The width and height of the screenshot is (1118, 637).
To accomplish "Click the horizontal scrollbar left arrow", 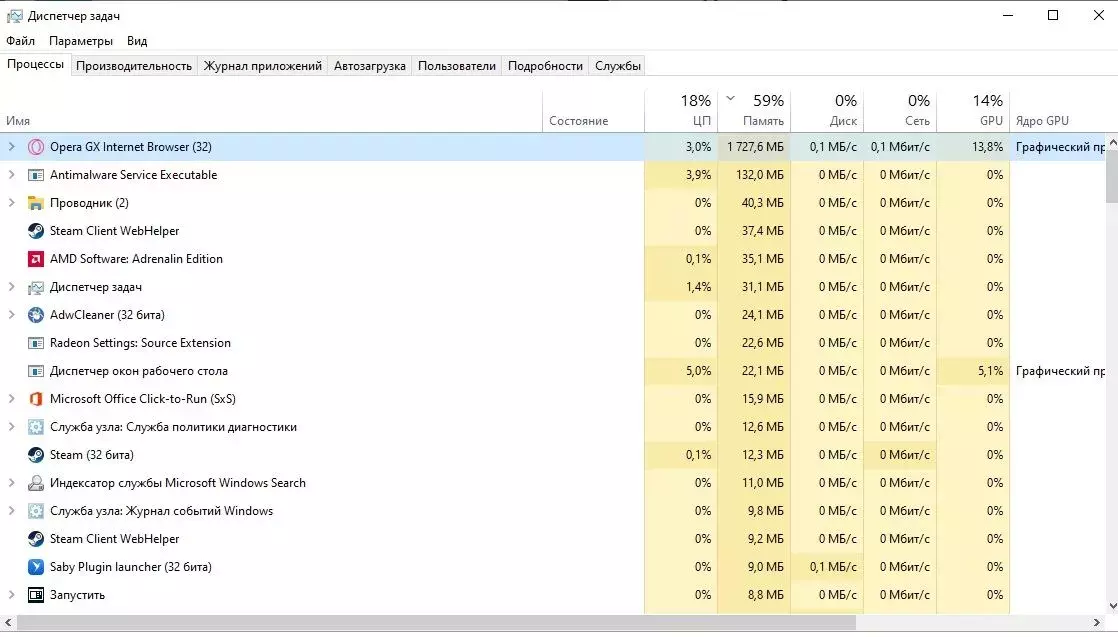I will (x=7, y=623).
